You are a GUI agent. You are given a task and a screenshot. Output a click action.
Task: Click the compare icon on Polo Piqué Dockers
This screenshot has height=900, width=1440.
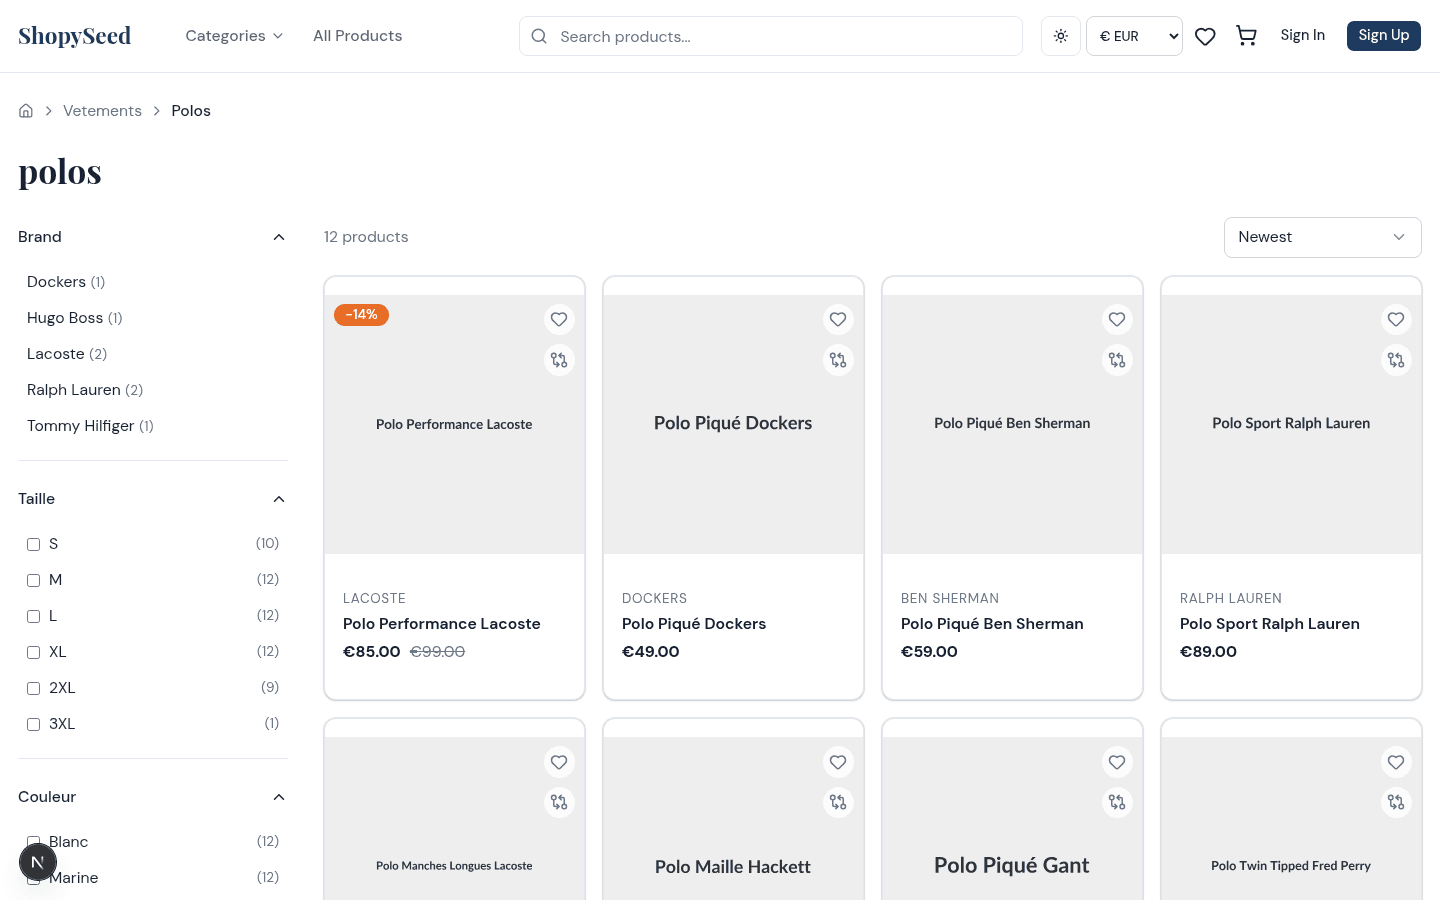click(x=838, y=360)
